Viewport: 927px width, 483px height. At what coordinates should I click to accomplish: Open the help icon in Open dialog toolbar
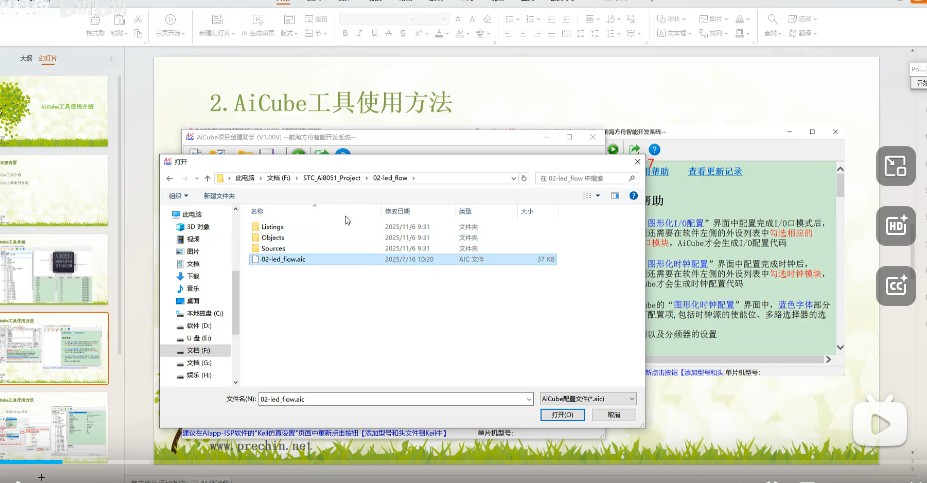[x=633, y=196]
